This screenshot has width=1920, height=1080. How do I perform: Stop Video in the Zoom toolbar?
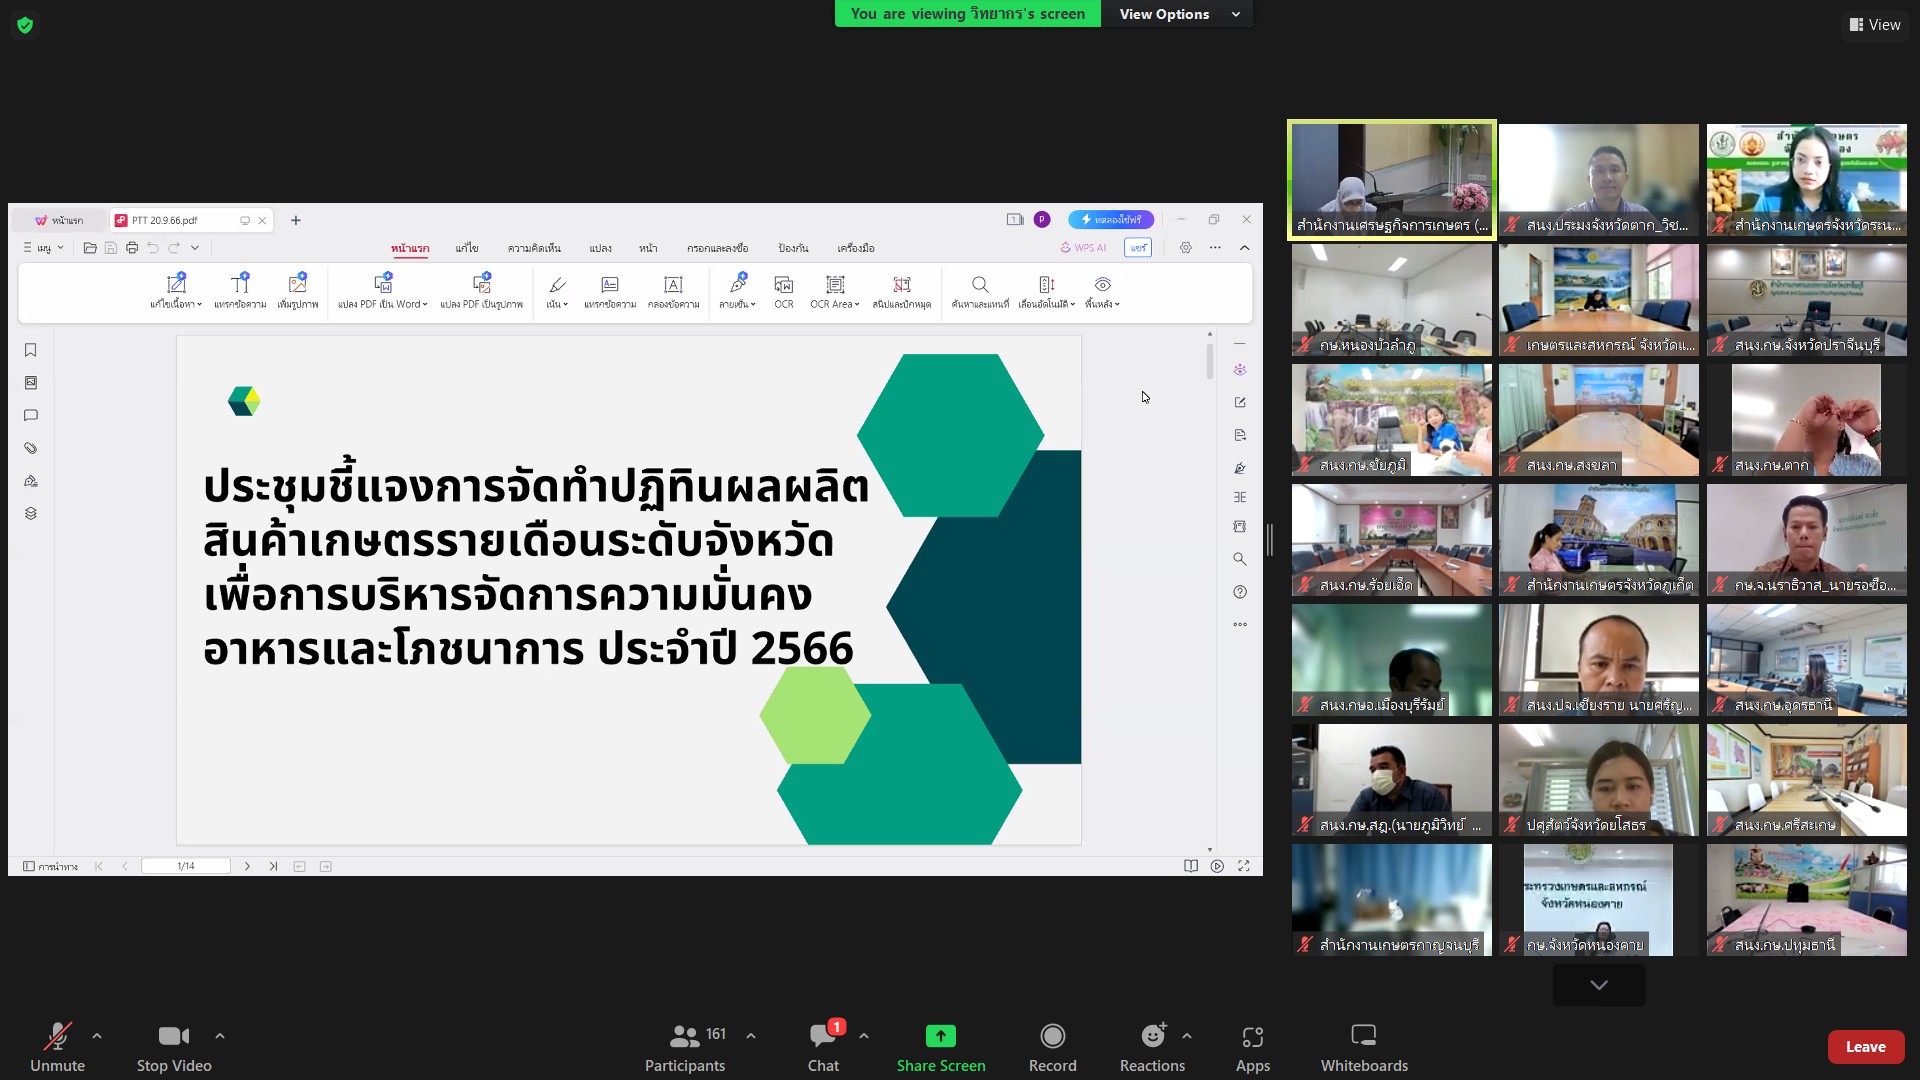coord(174,1046)
